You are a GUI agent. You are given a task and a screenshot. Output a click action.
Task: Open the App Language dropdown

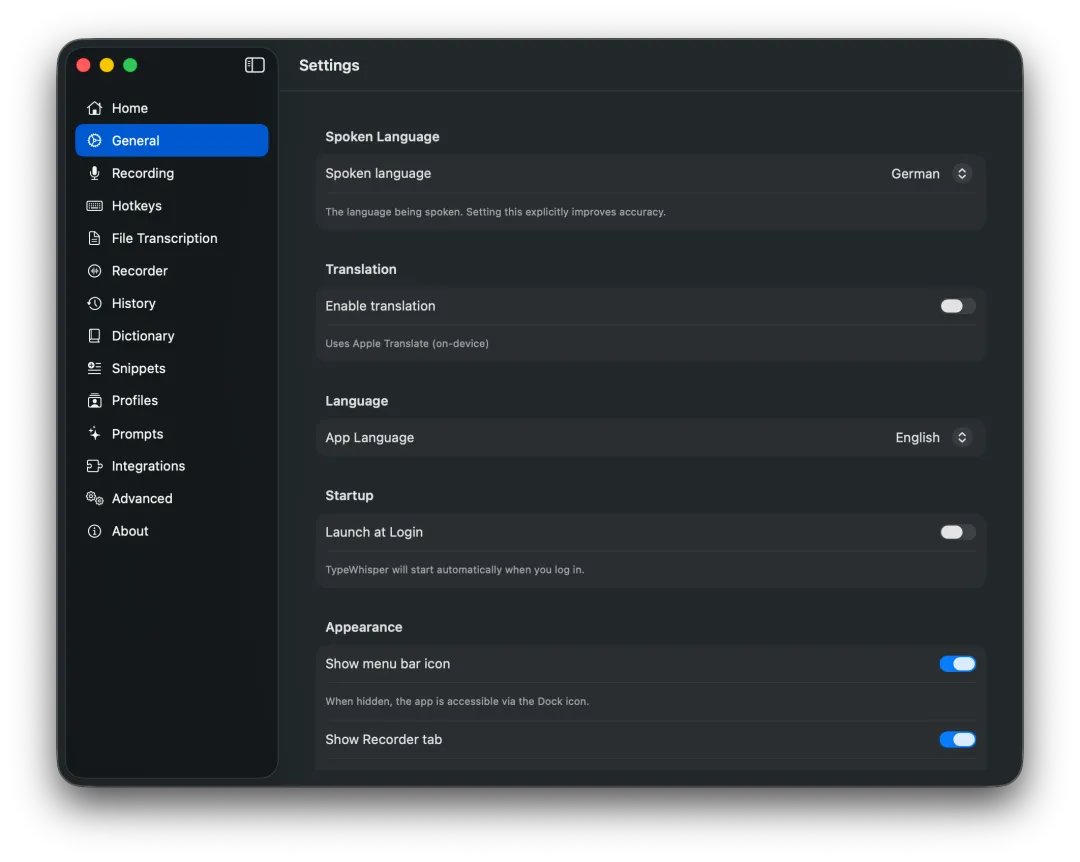pos(933,438)
